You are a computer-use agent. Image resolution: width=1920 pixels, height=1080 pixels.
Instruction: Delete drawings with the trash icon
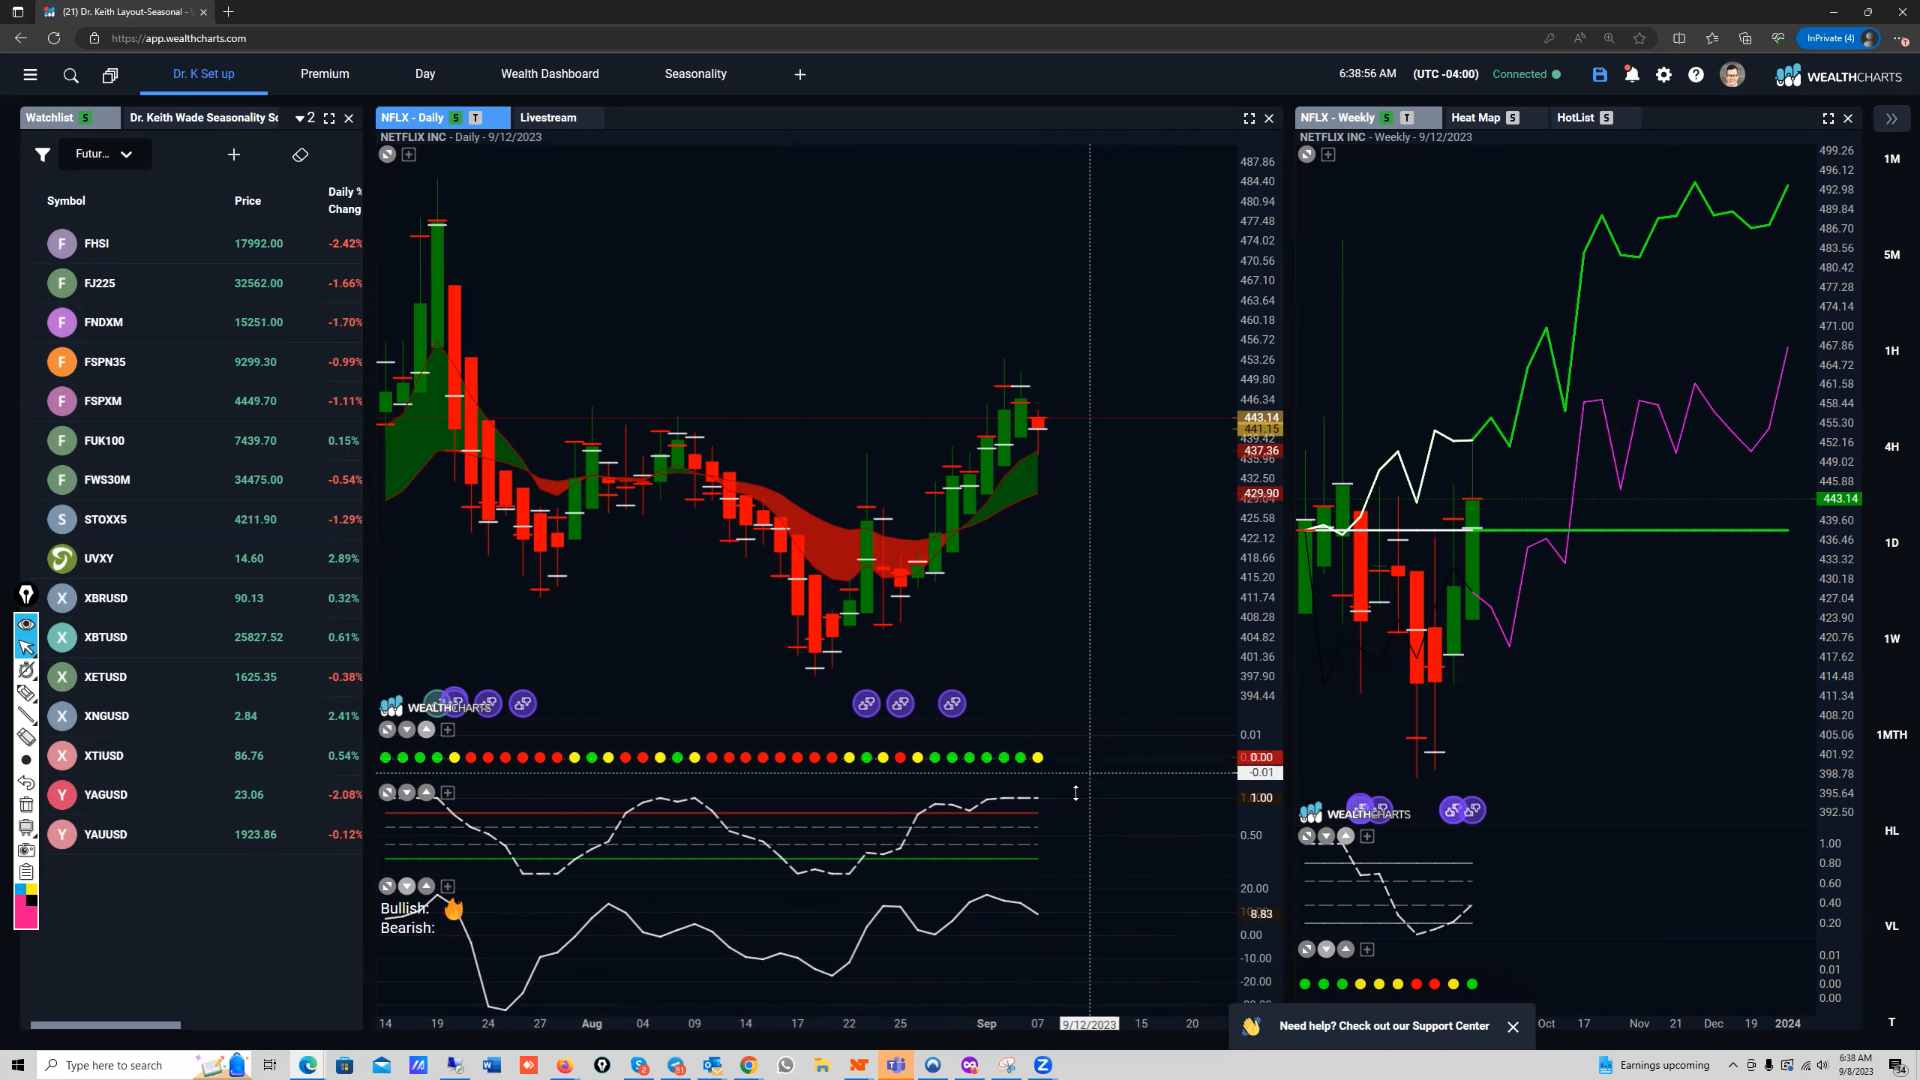[x=26, y=804]
